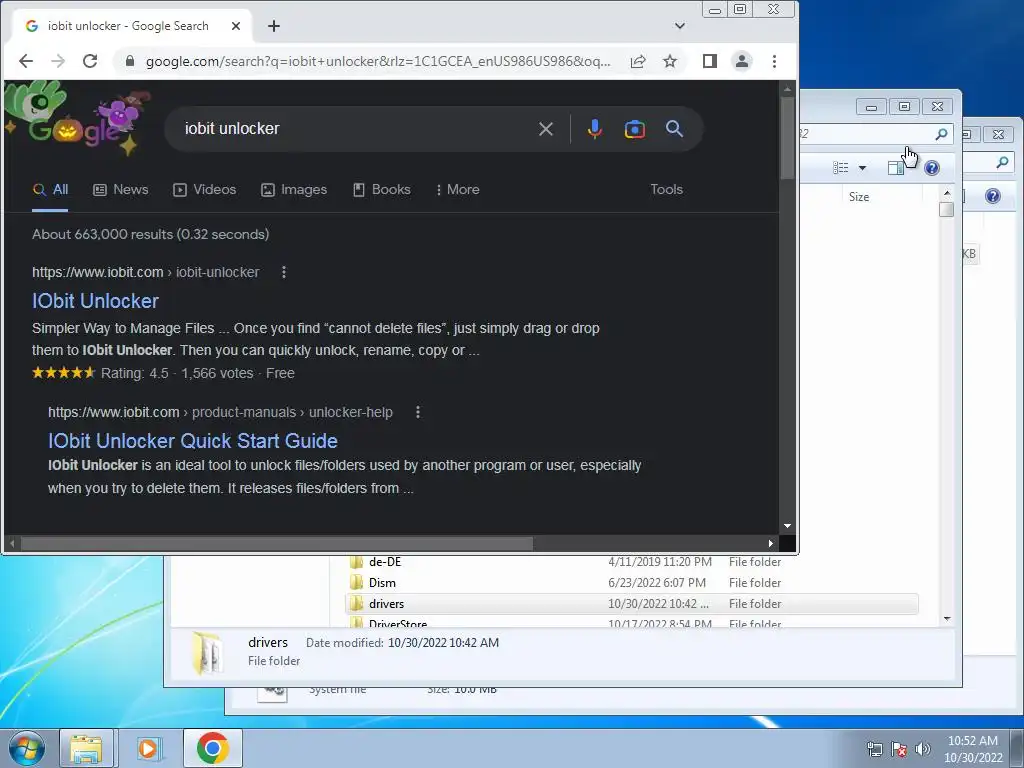
Task: Open Windows Explorer from taskbar
Action: 86,748
